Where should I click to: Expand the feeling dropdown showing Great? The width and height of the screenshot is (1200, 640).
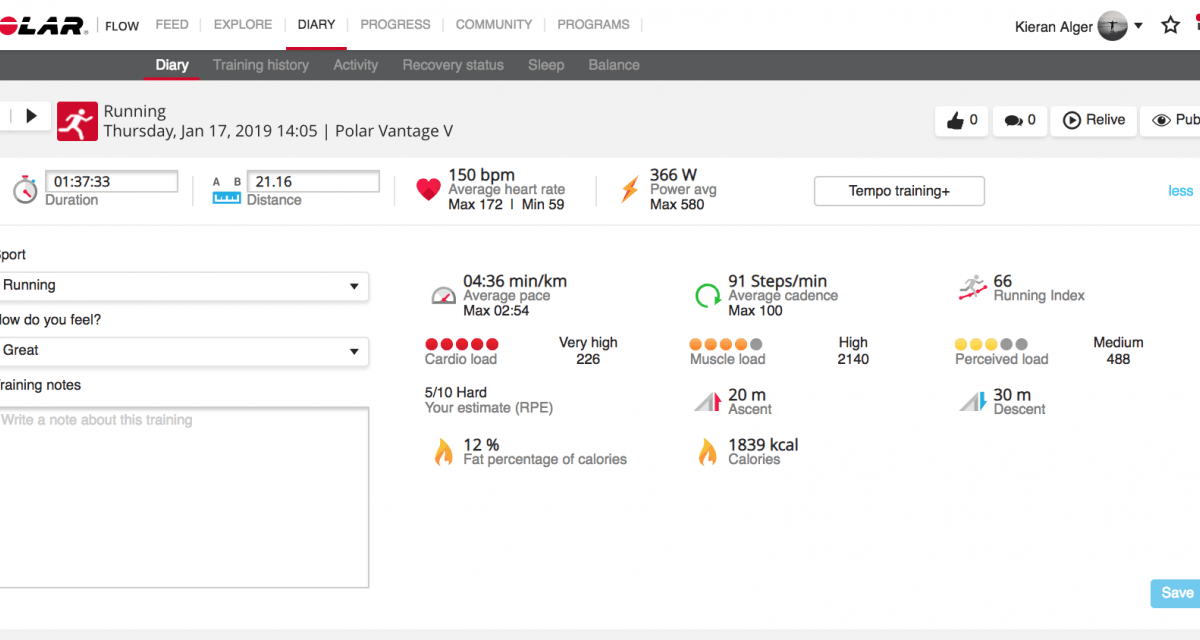click(183, 351)
